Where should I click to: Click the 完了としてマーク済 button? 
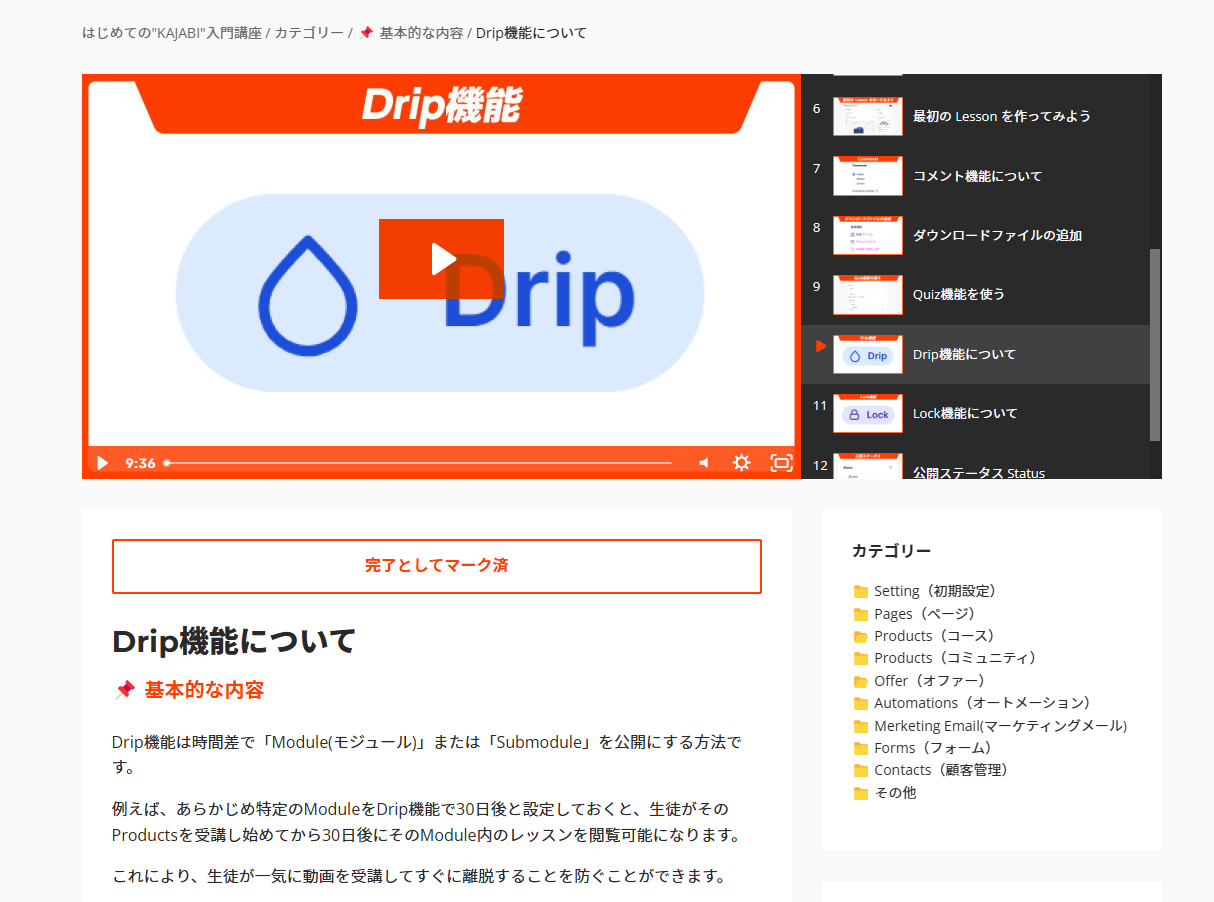(x=437, y=566)
